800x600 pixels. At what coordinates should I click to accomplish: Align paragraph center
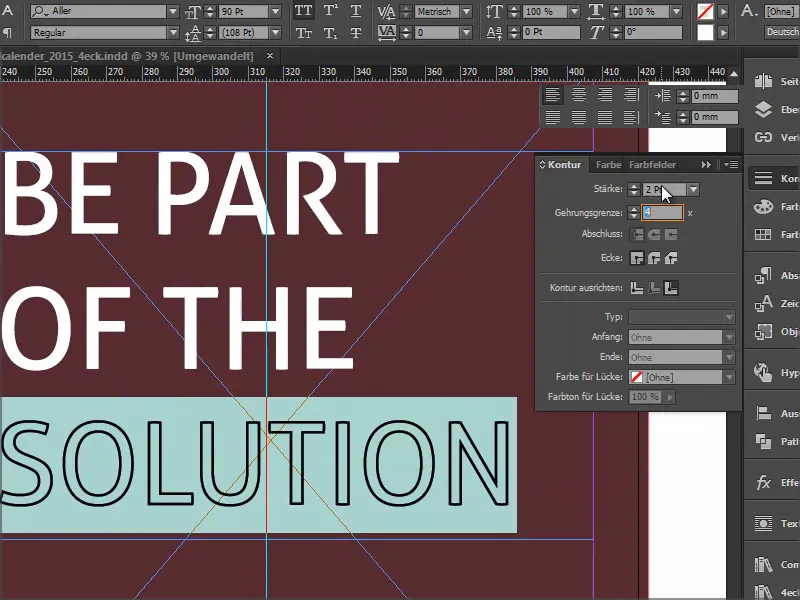pyautogui.click(x=579, y=94)
